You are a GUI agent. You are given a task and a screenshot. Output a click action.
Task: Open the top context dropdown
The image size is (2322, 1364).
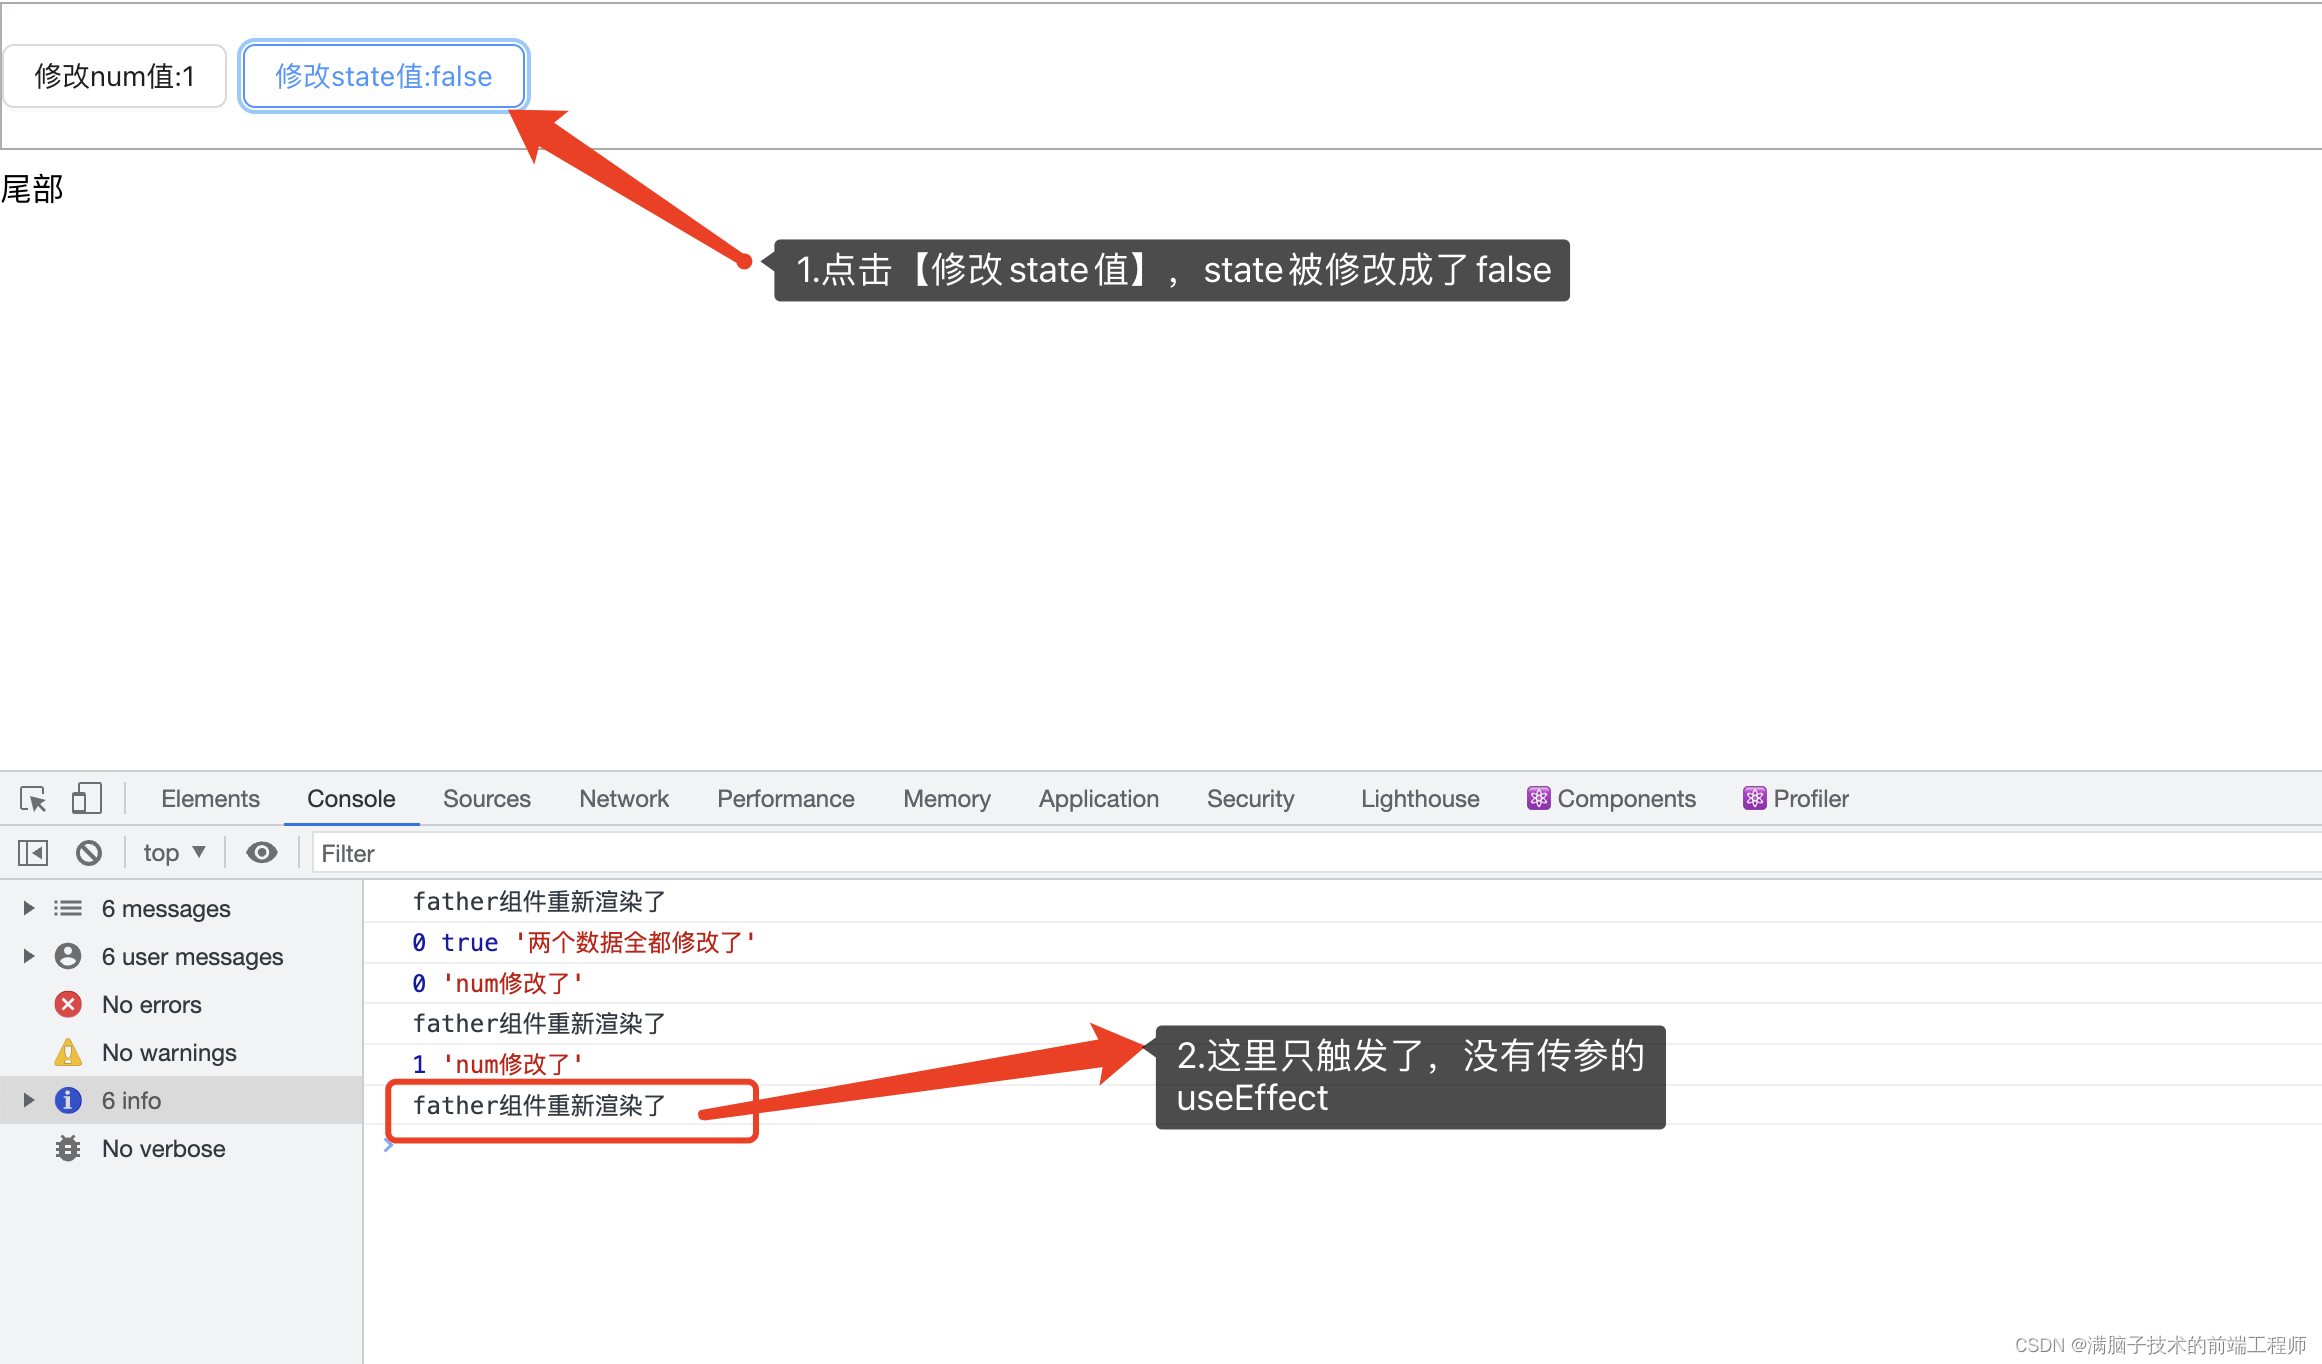(x=174, y=853)
